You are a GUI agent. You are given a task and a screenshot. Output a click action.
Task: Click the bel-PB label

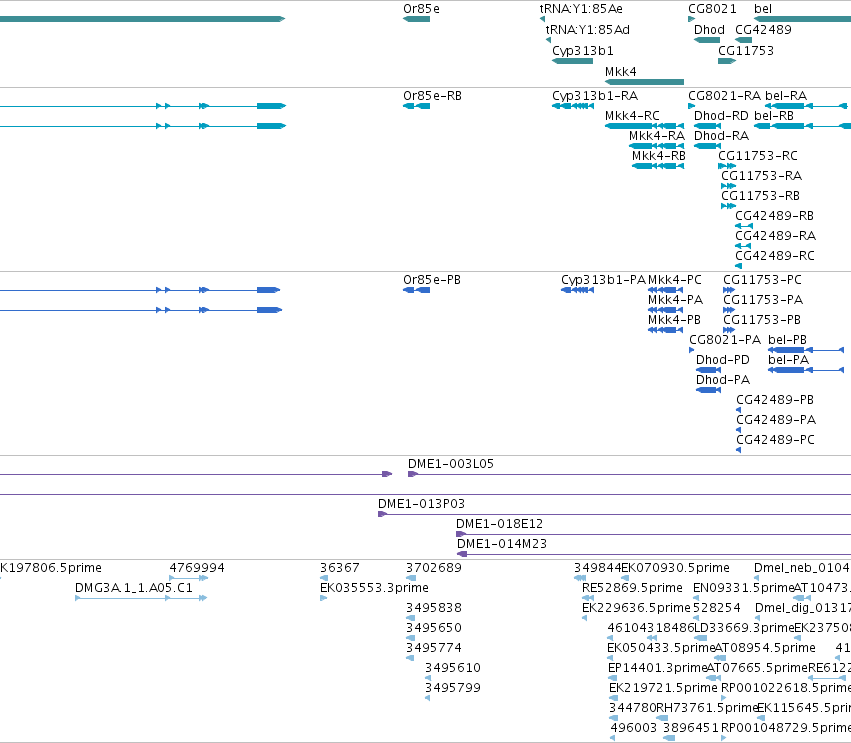pyautogui.click(x=788, y=340)
